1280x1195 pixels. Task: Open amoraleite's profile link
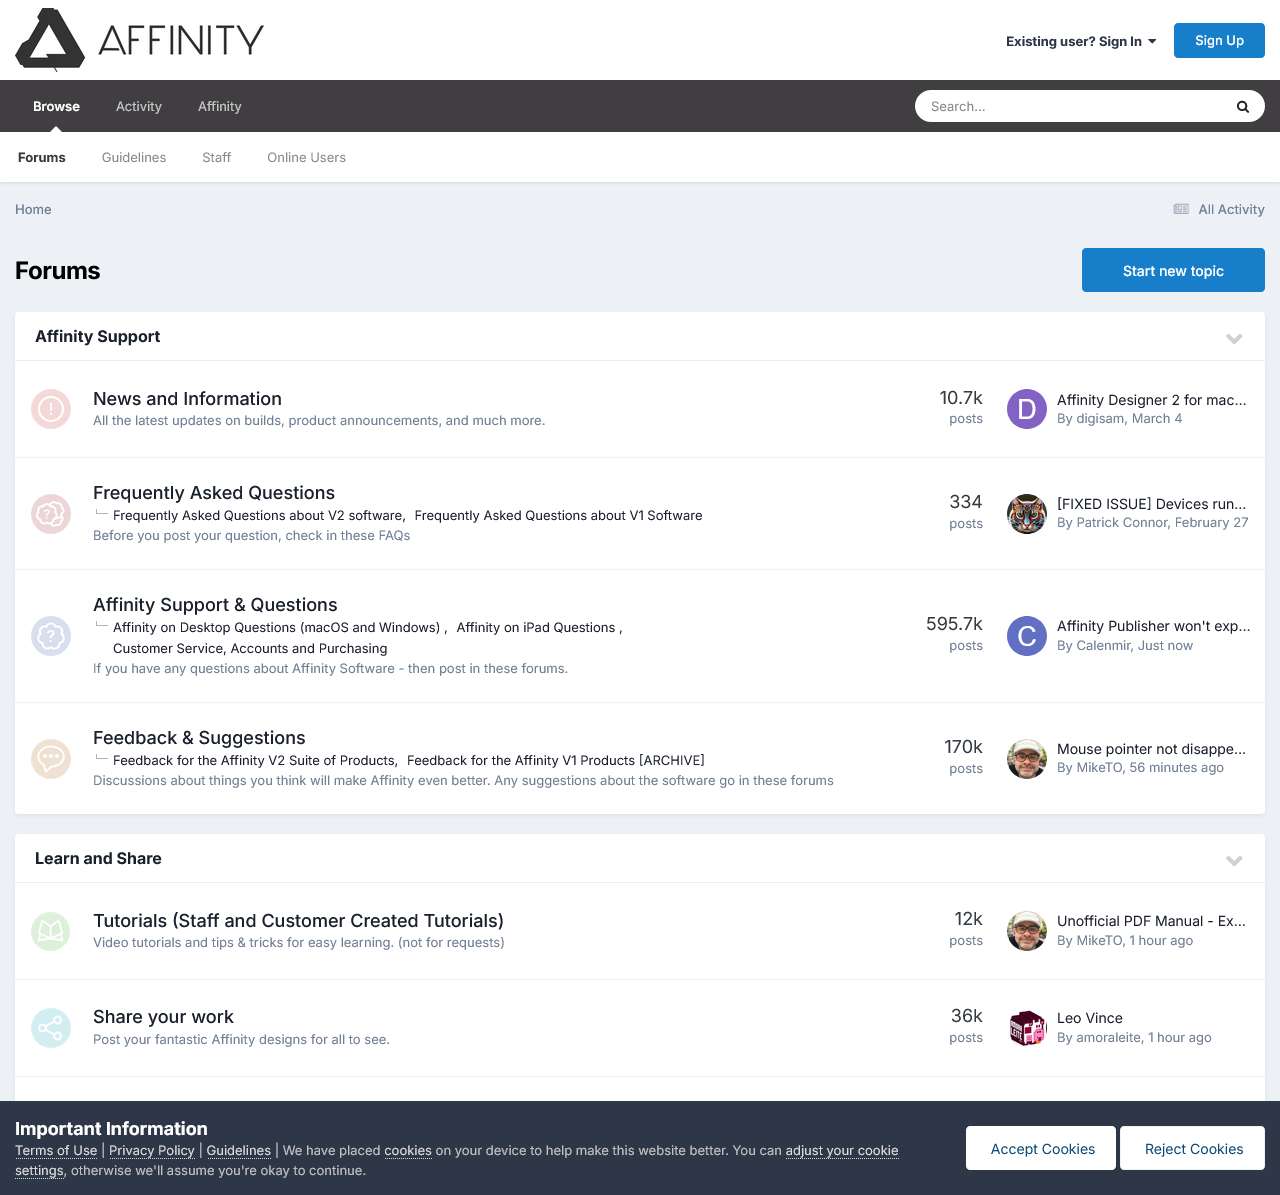(1108, 1037)
